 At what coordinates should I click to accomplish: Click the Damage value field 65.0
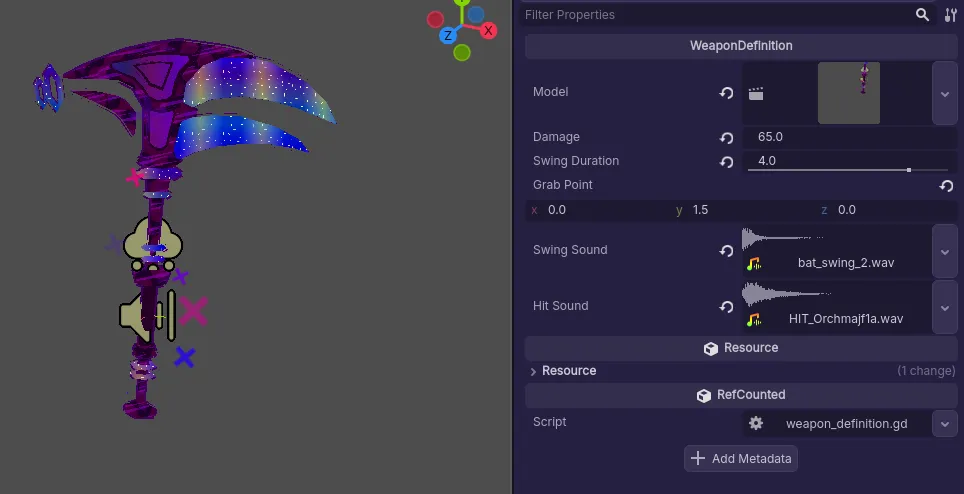tap(849, 137)
